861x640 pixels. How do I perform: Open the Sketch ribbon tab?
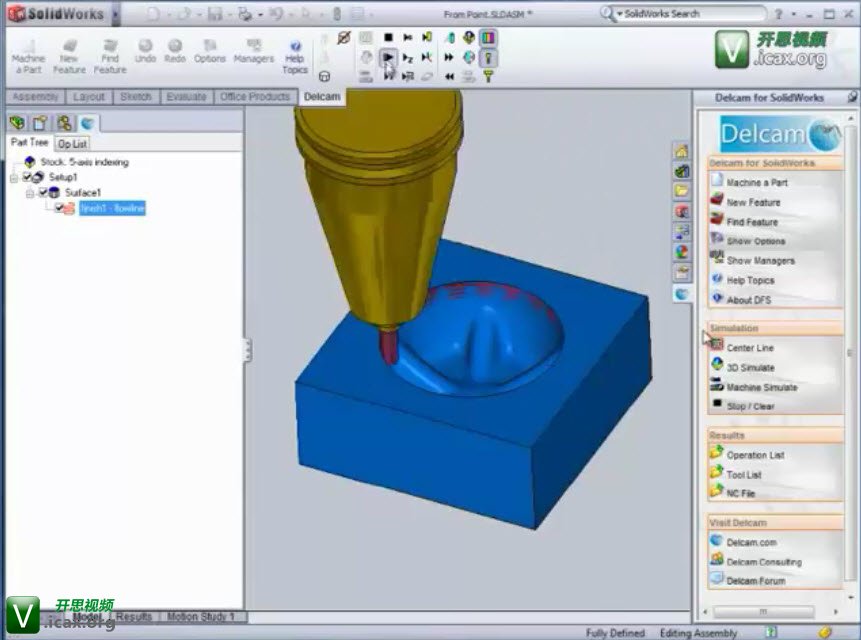point(136,97)
